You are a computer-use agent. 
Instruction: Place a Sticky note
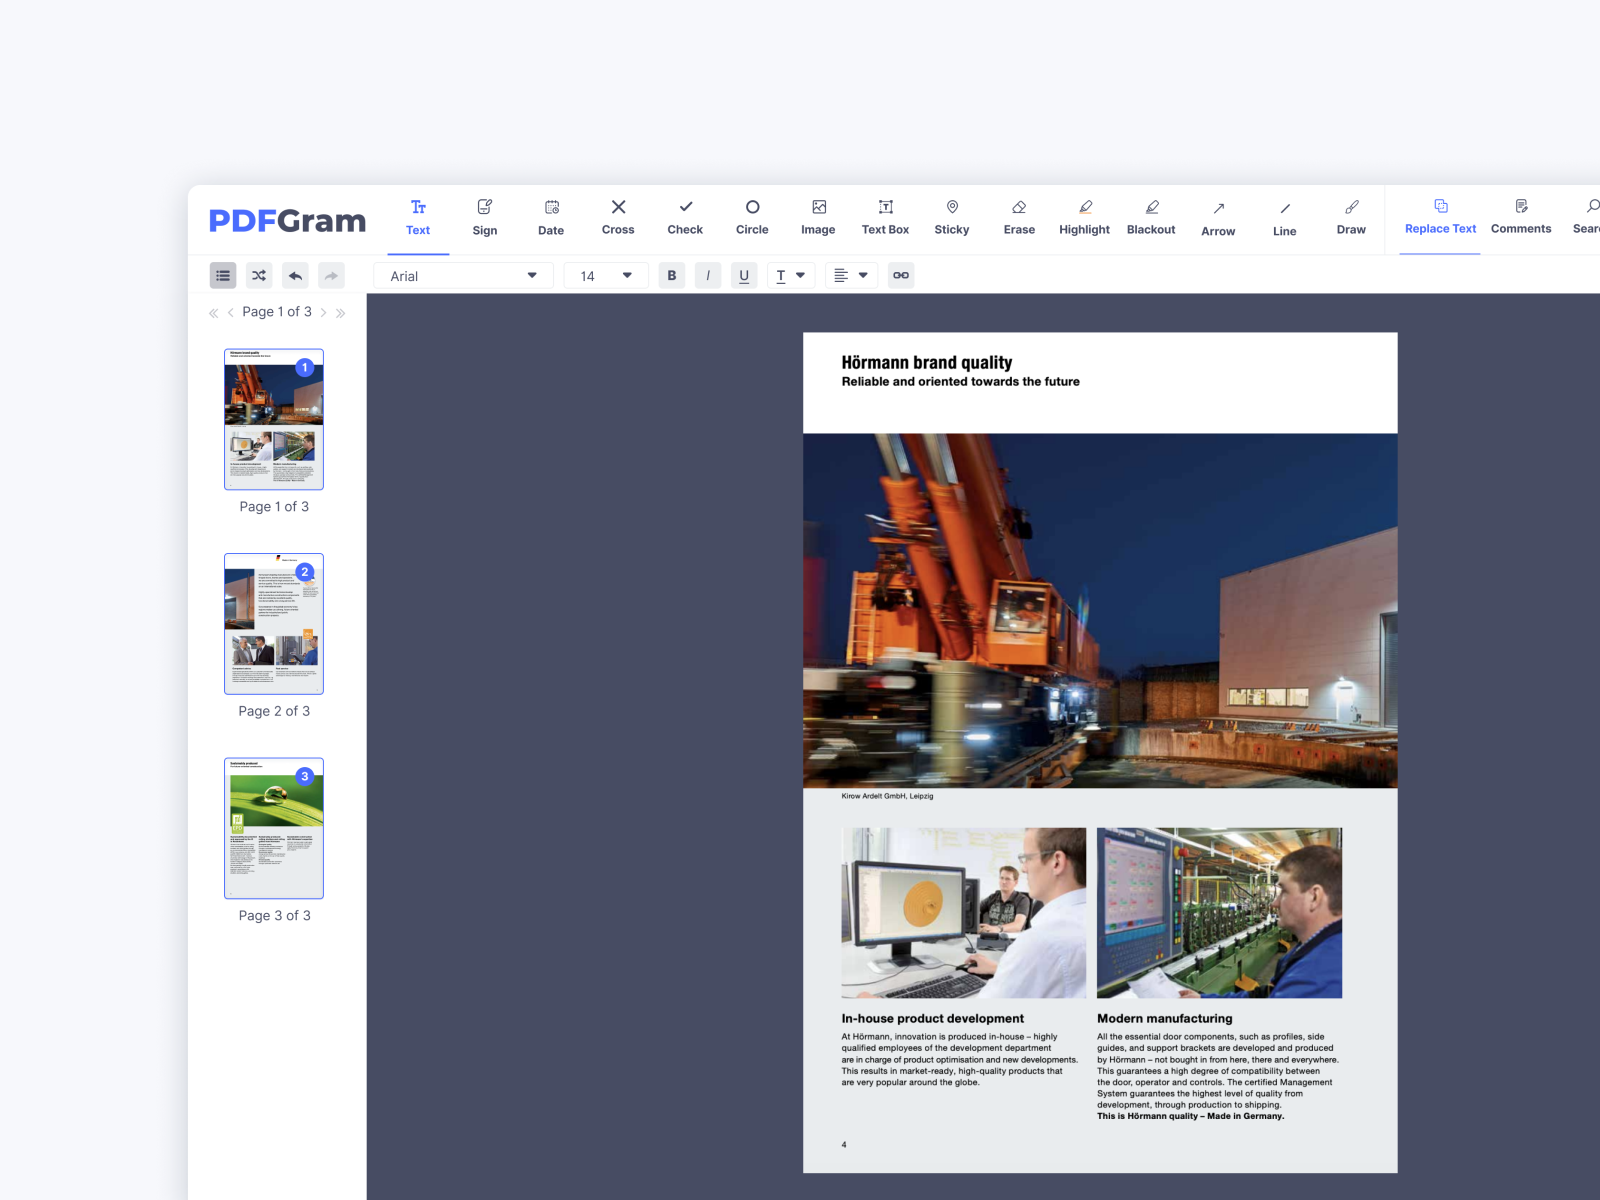tap(952, 217)
